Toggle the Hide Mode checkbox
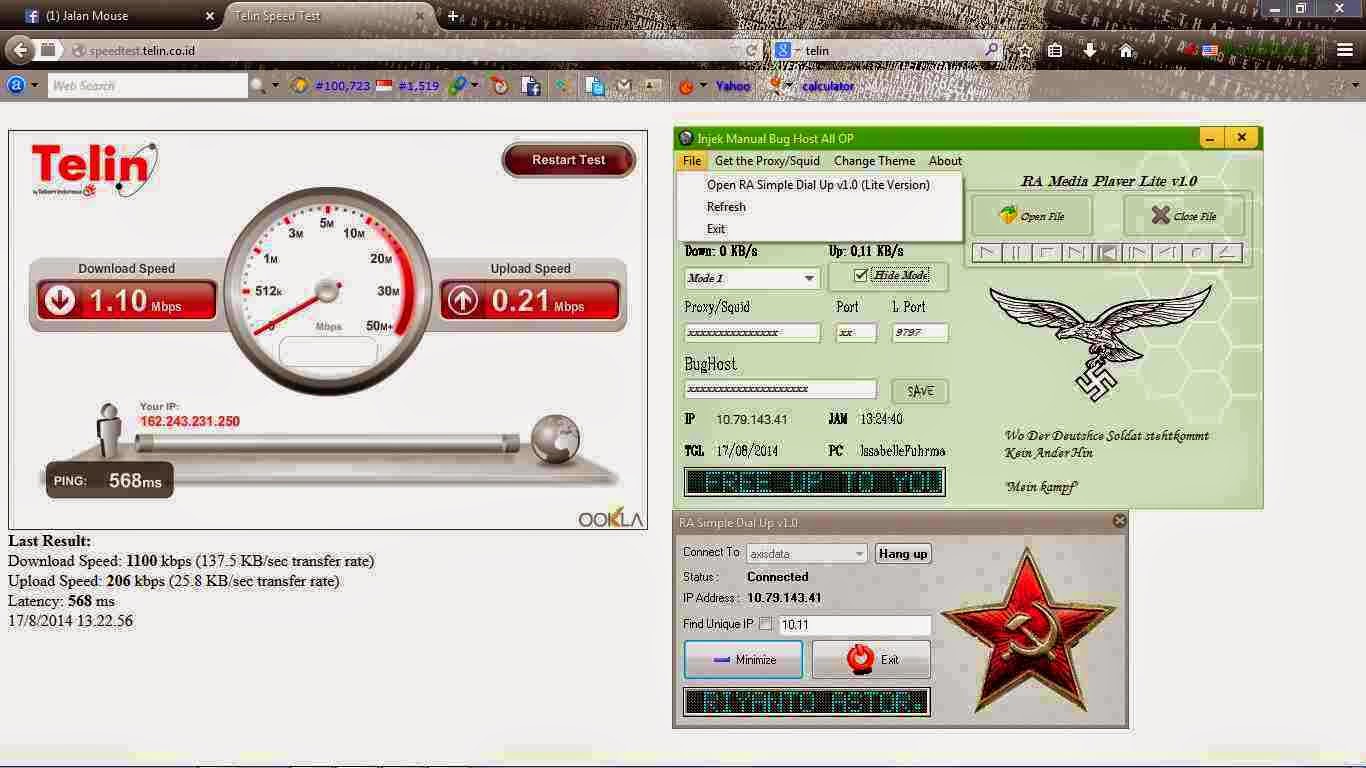Screen dimensions: 1366x768 (860, 275)
